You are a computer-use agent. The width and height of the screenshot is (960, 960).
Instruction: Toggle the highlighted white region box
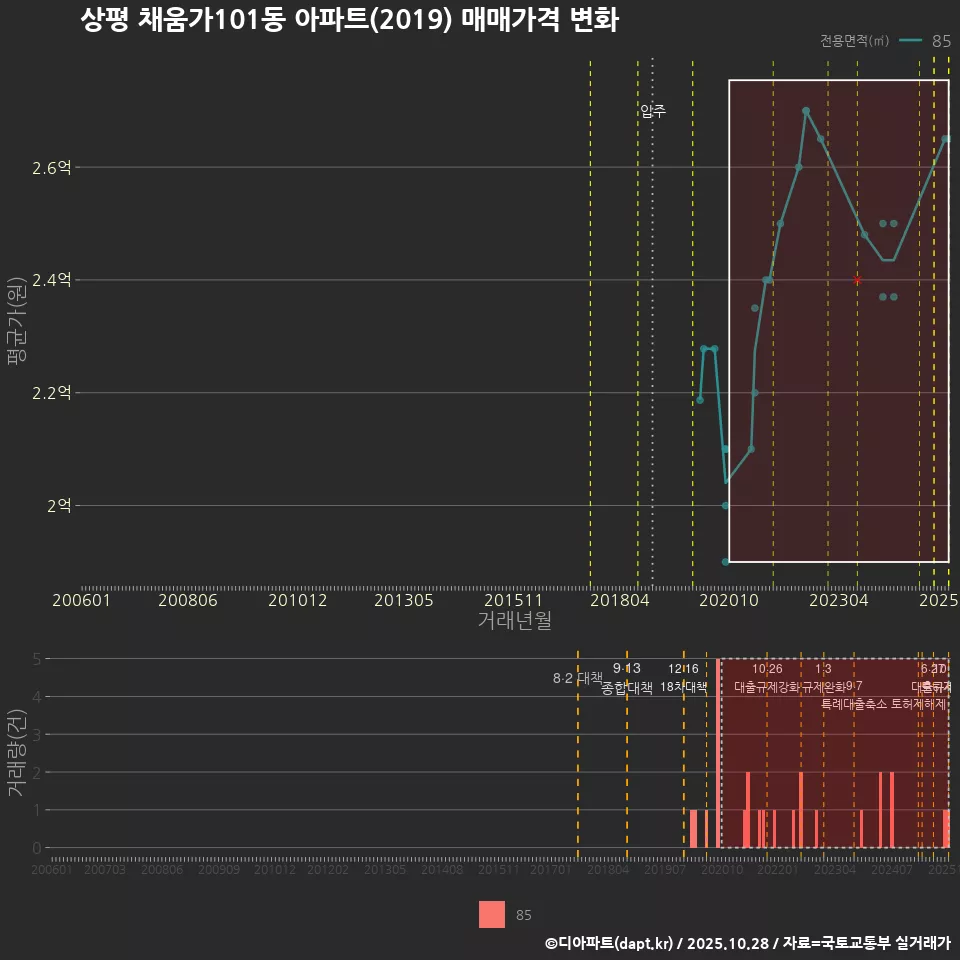pyautogui.click(x=838, y=80)
